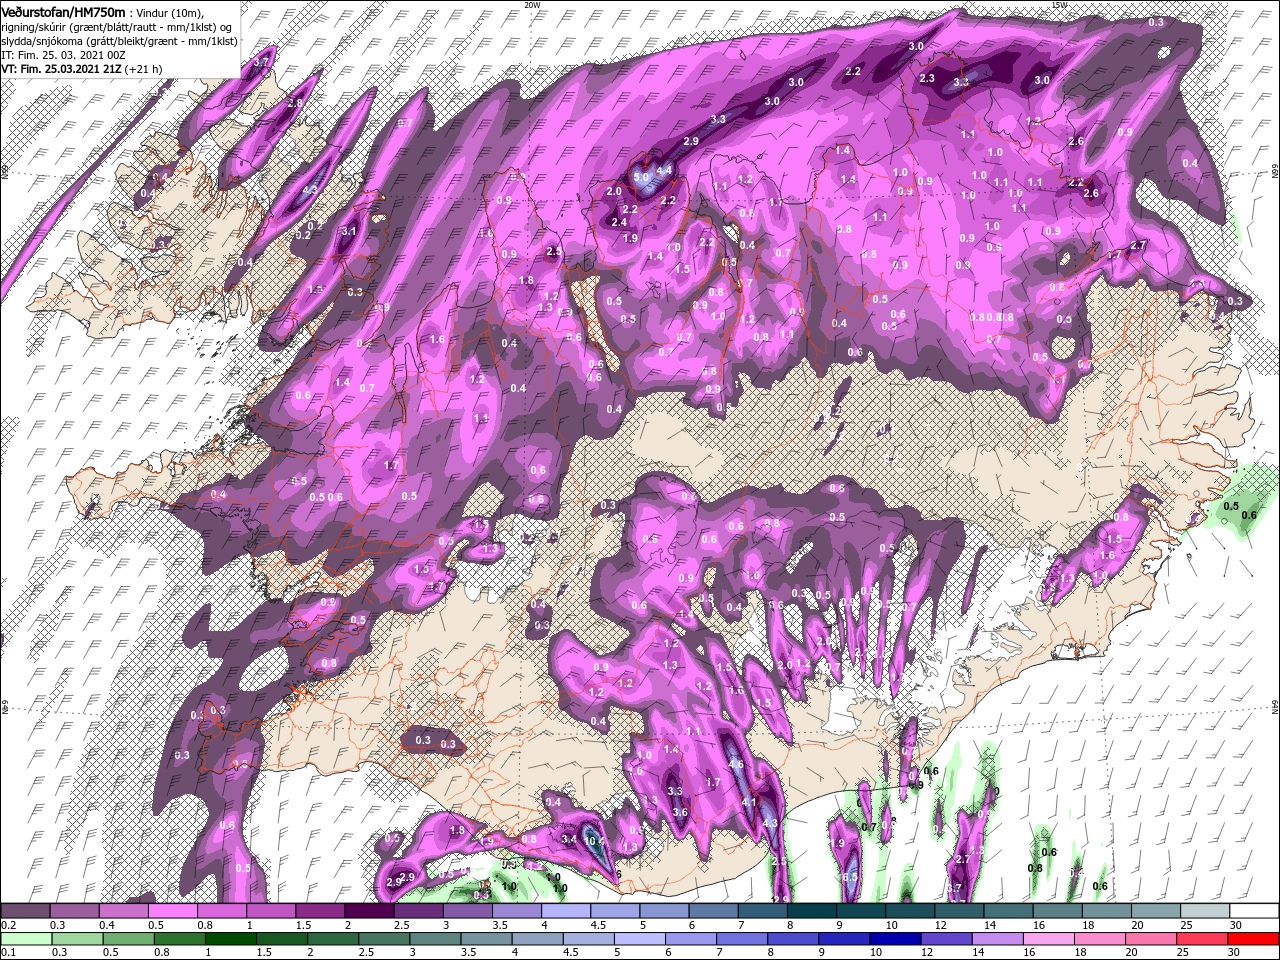Click the 'VT: Fim. 25.03.2021 21Z' valid time
The height and width of the screenshot is (960, 1280).
point(61,69)
